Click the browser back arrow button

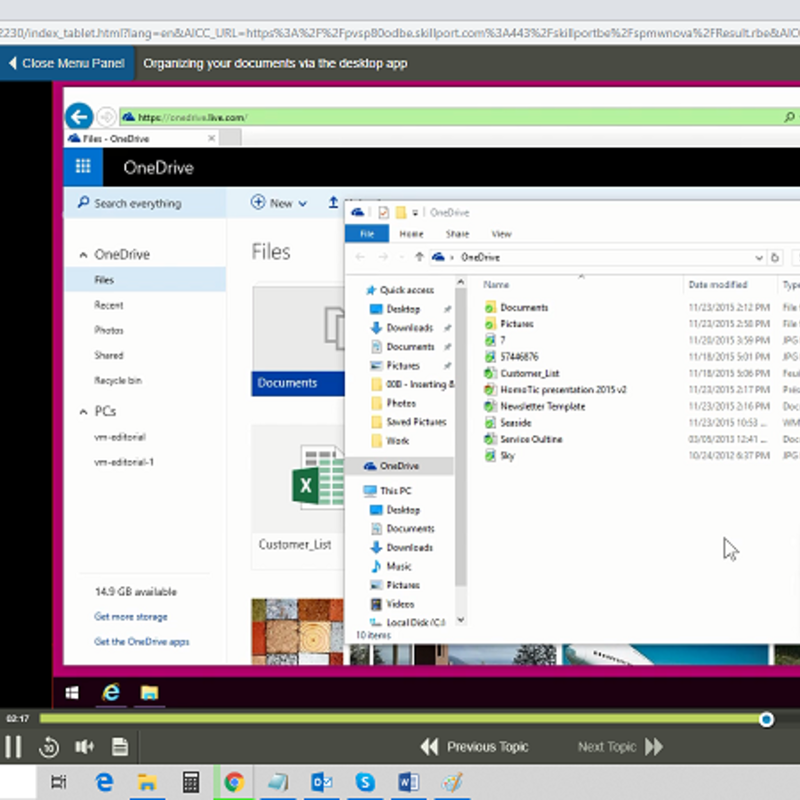tap(79, 116)
